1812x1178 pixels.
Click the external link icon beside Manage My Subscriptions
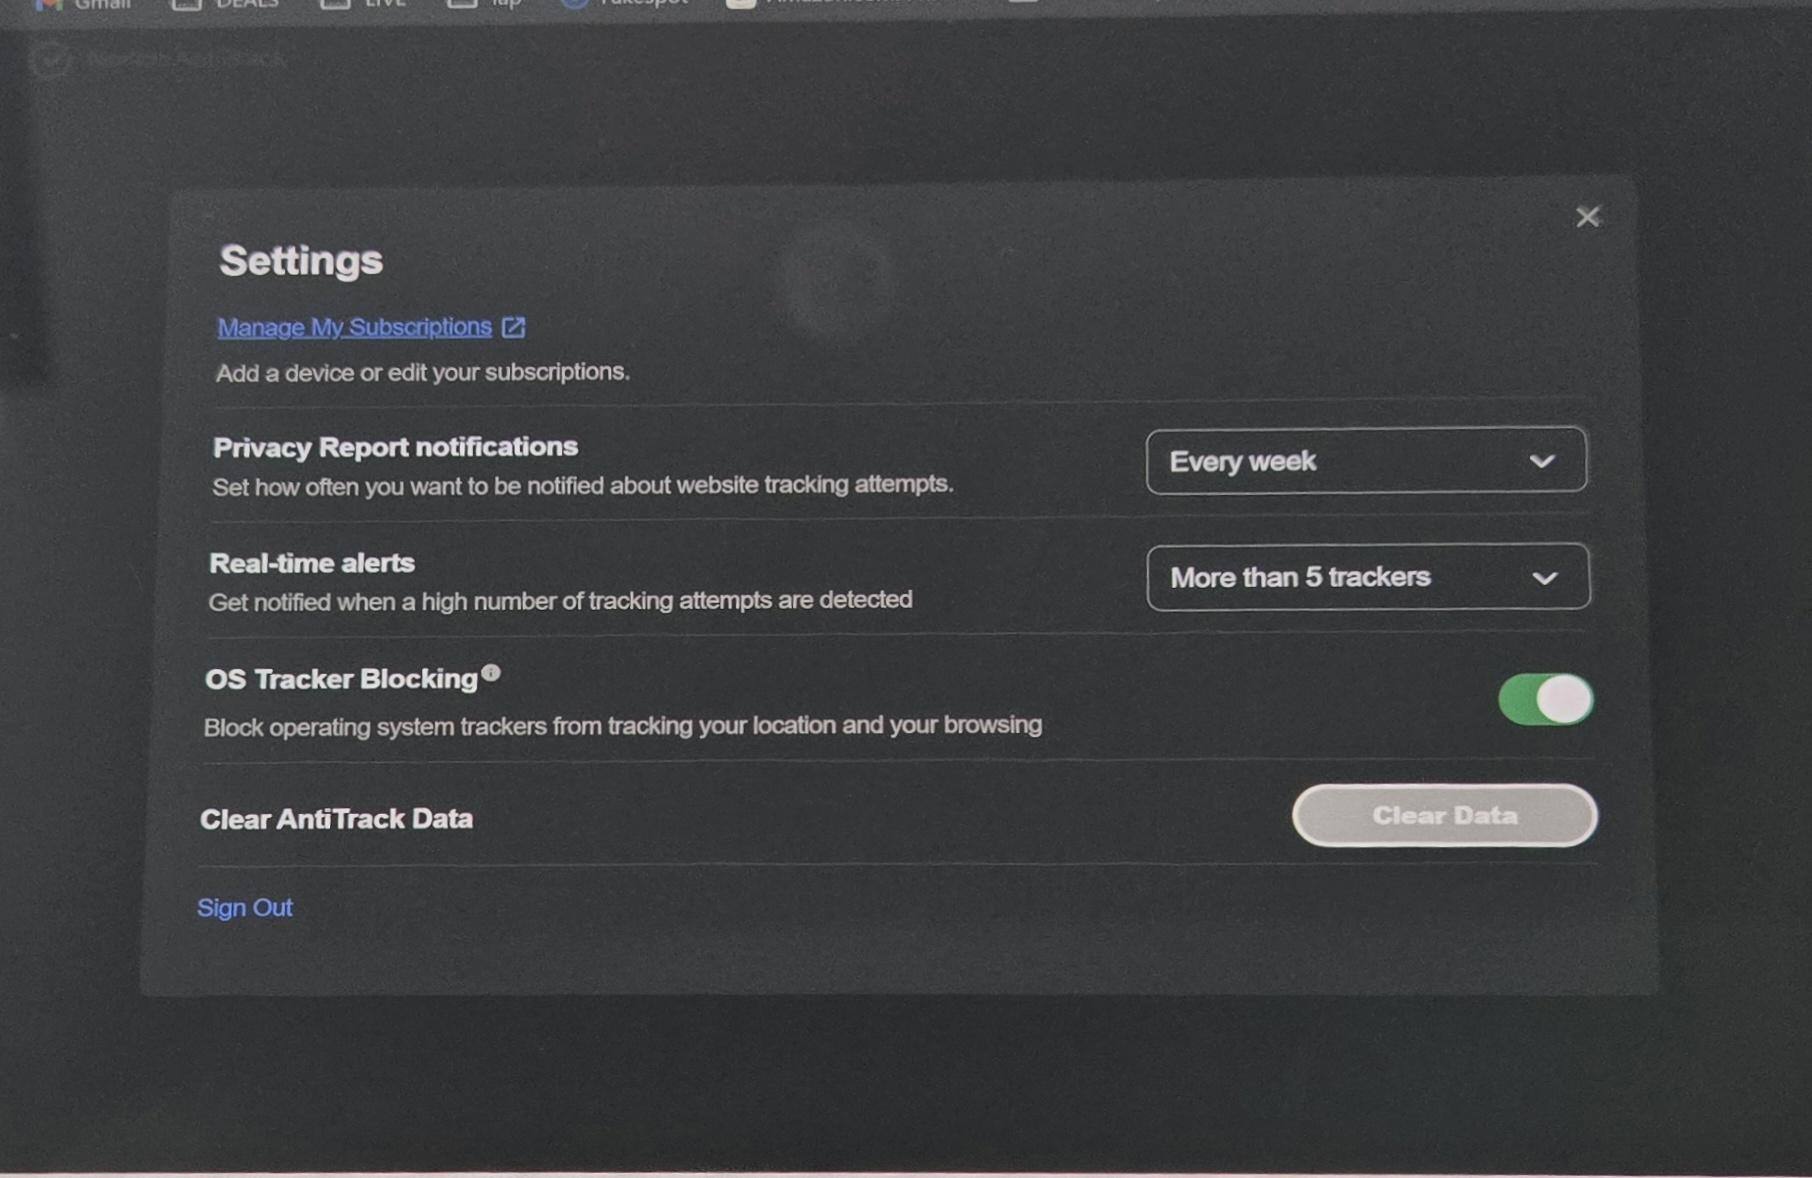pos(513,327)
